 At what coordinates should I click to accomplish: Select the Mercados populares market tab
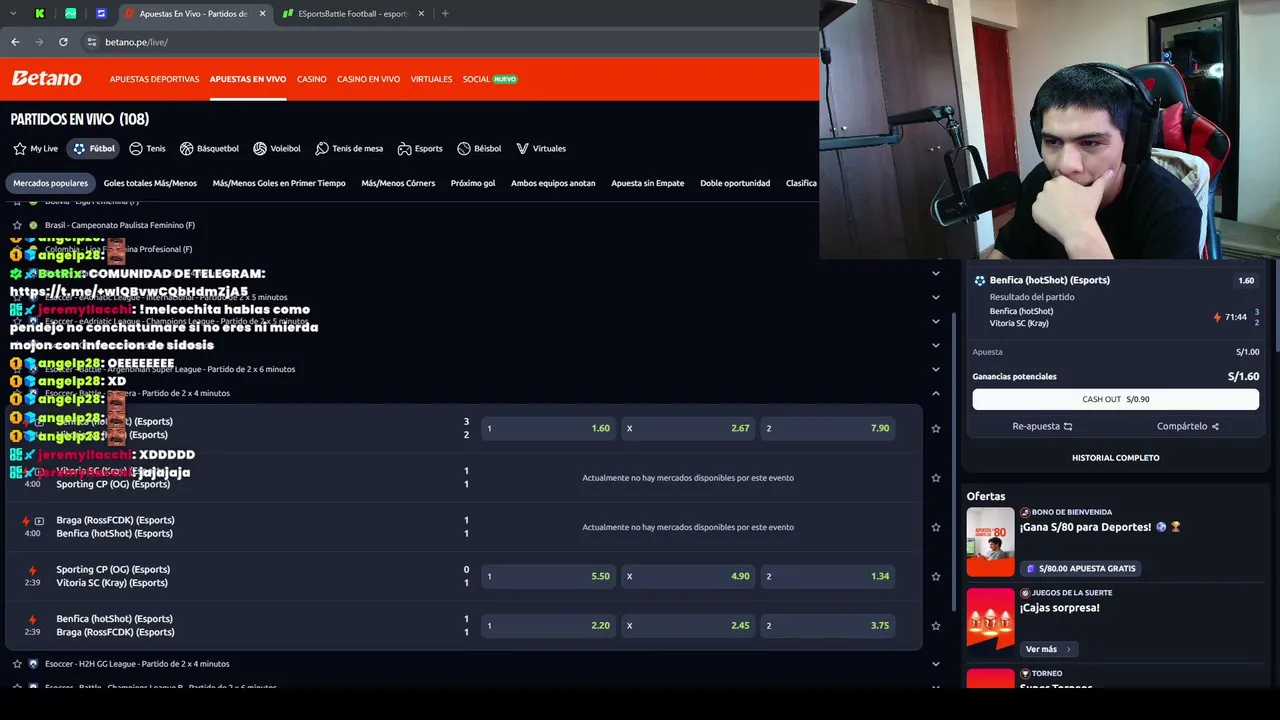pos(50,183)
